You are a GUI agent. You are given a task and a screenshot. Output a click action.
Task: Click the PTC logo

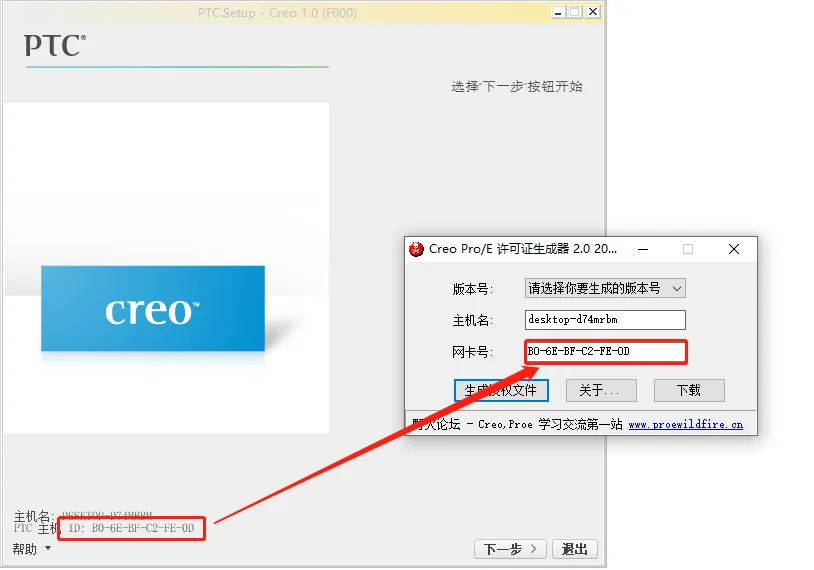click(55, 45)
